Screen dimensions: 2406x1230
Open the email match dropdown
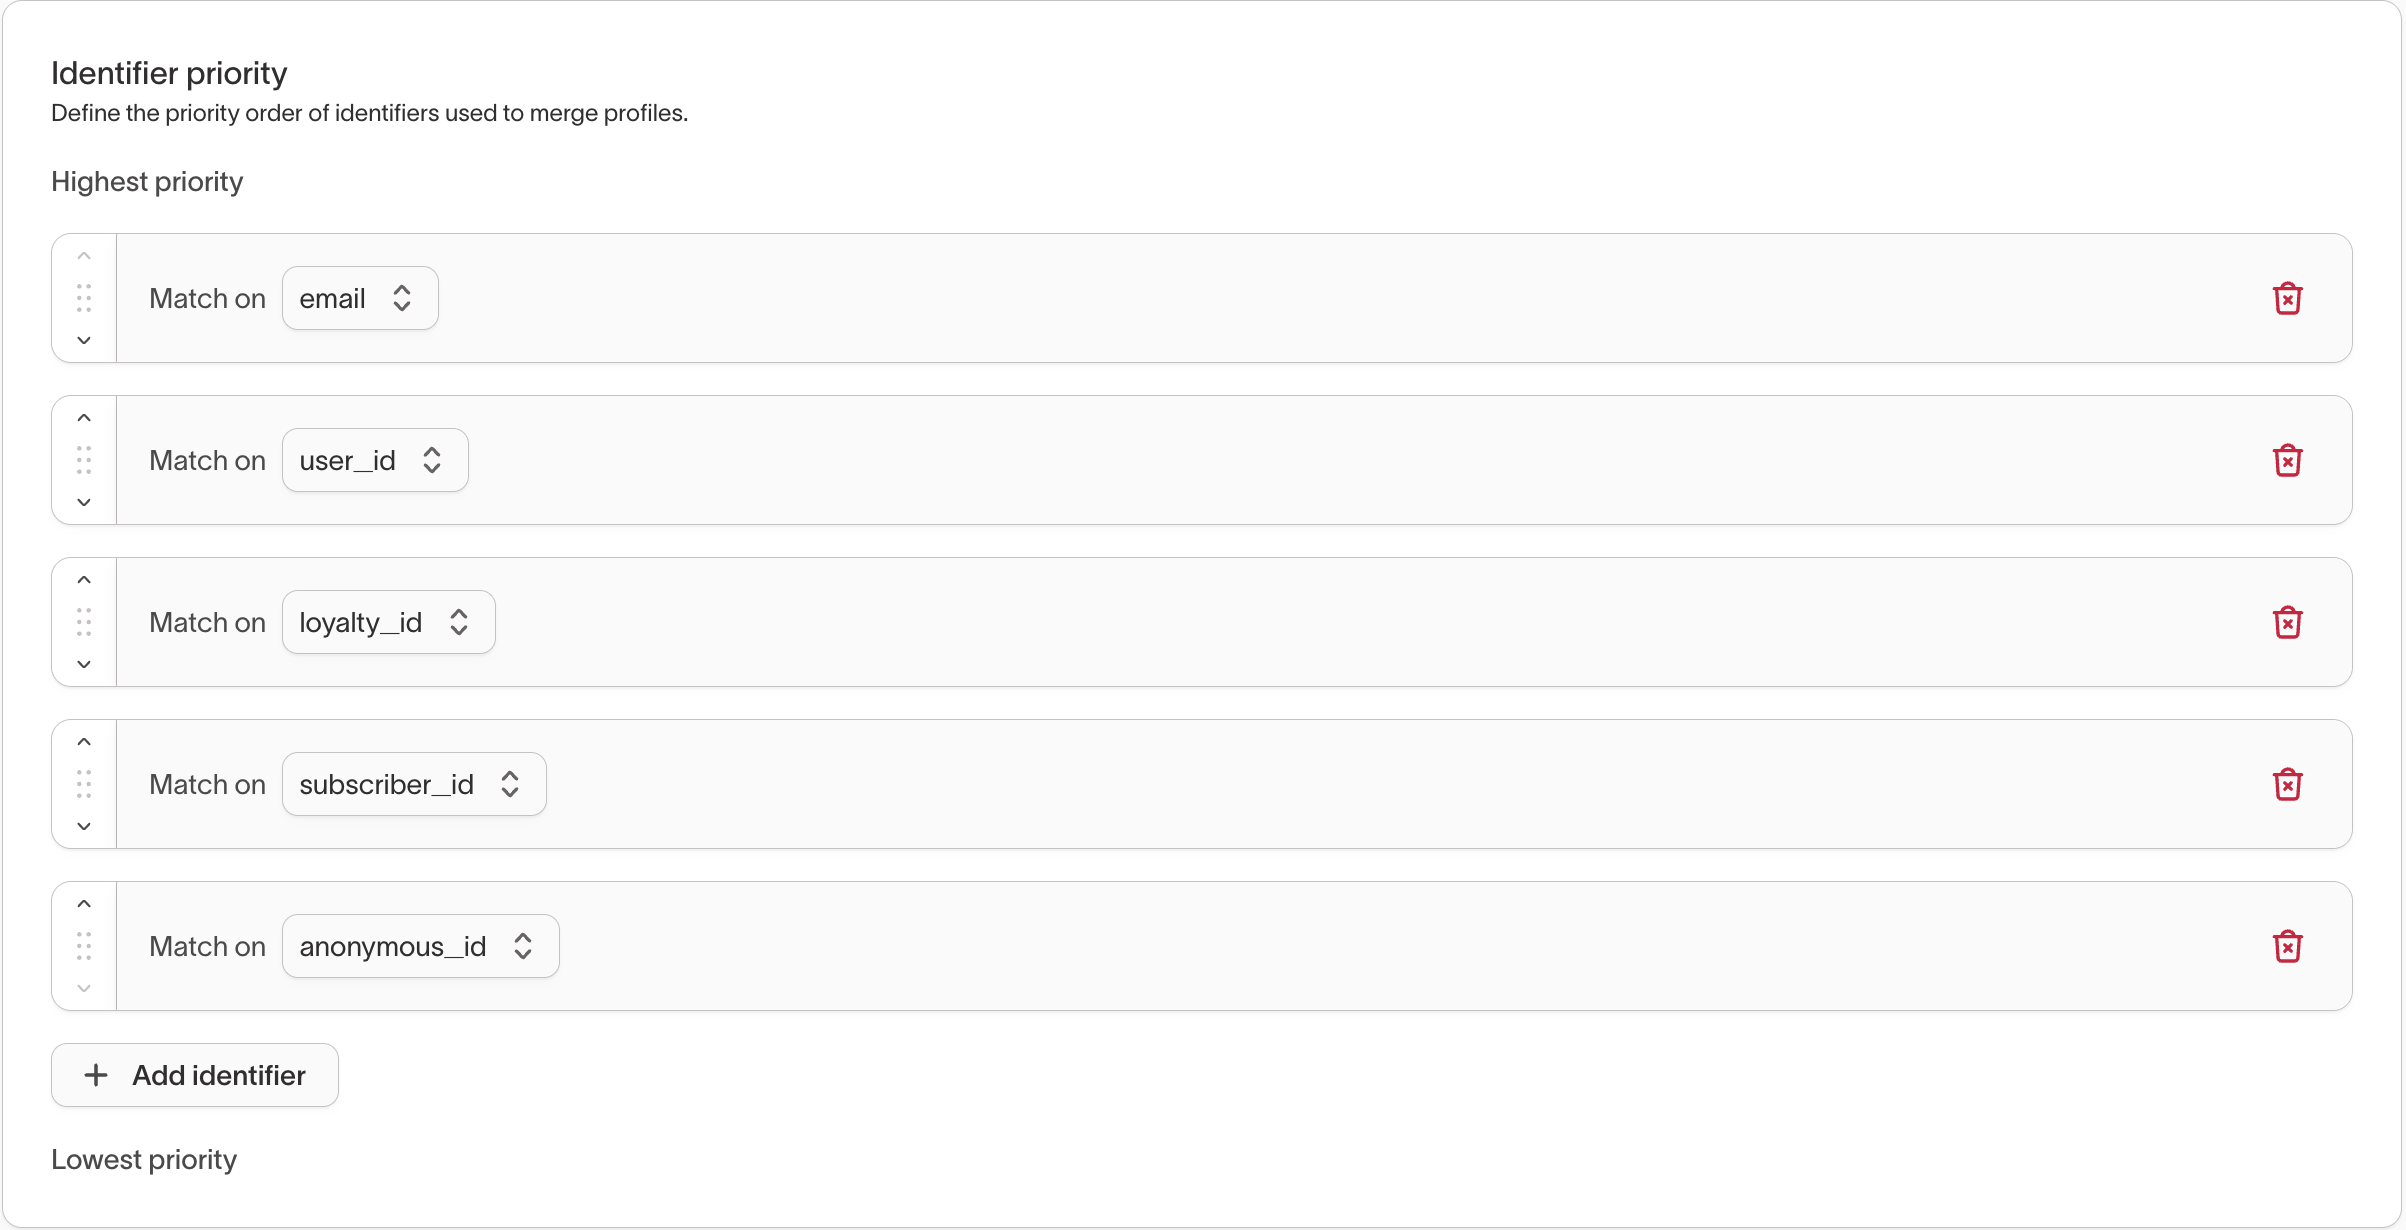click(360, 298)
